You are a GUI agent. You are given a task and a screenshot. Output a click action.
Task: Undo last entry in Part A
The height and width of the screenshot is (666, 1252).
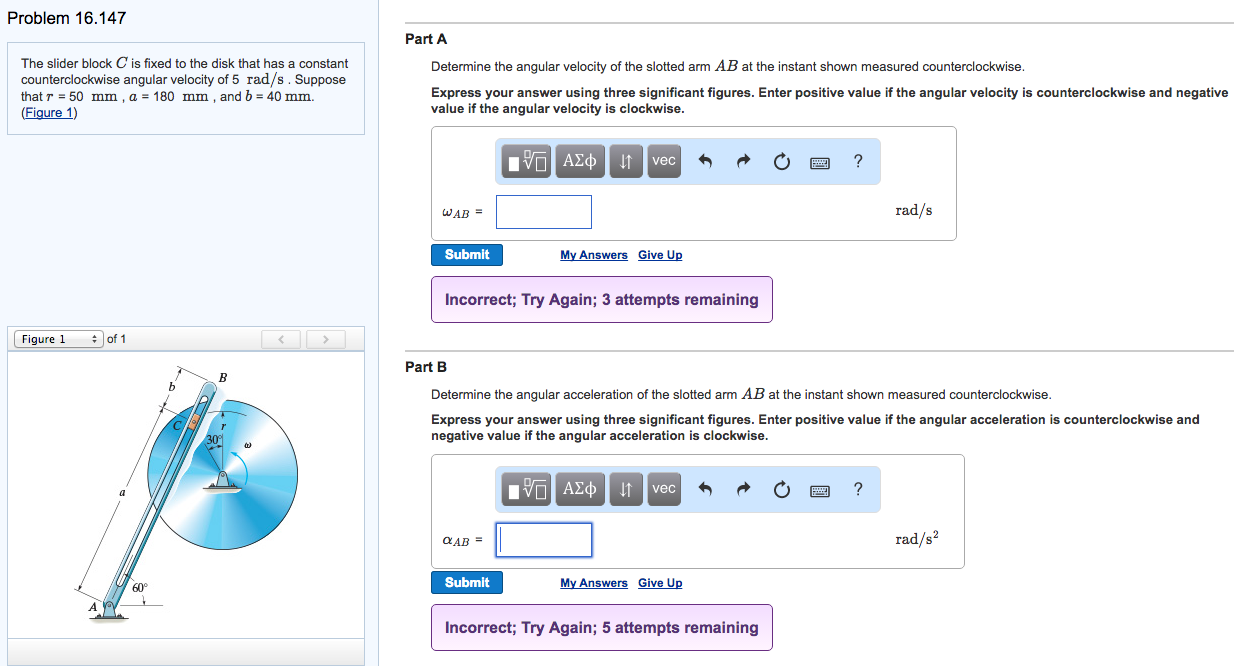point(705,162)
